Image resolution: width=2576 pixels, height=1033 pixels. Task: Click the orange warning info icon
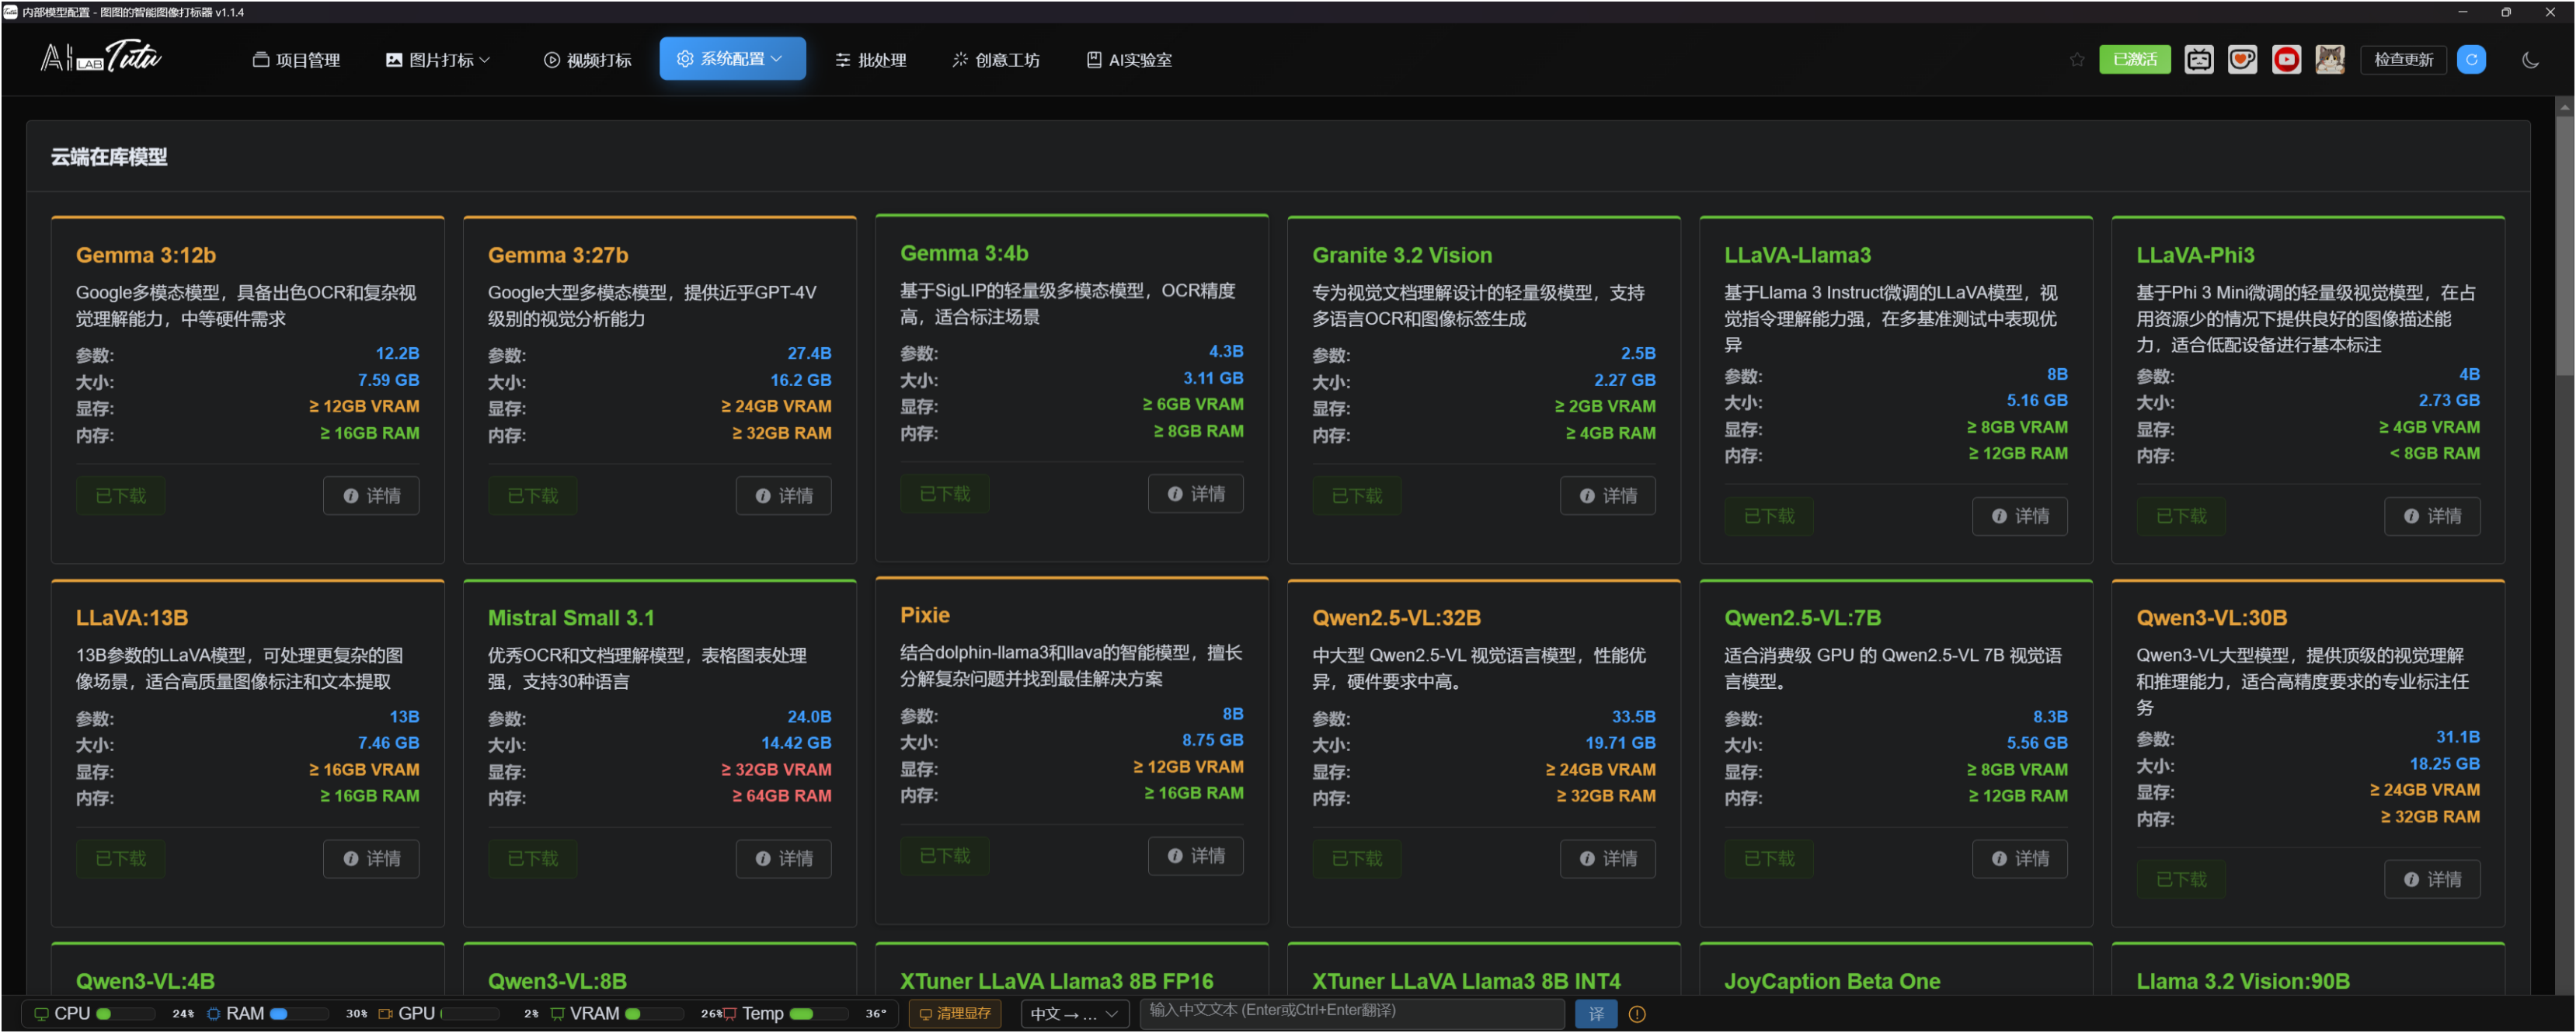point(1636,1014)
